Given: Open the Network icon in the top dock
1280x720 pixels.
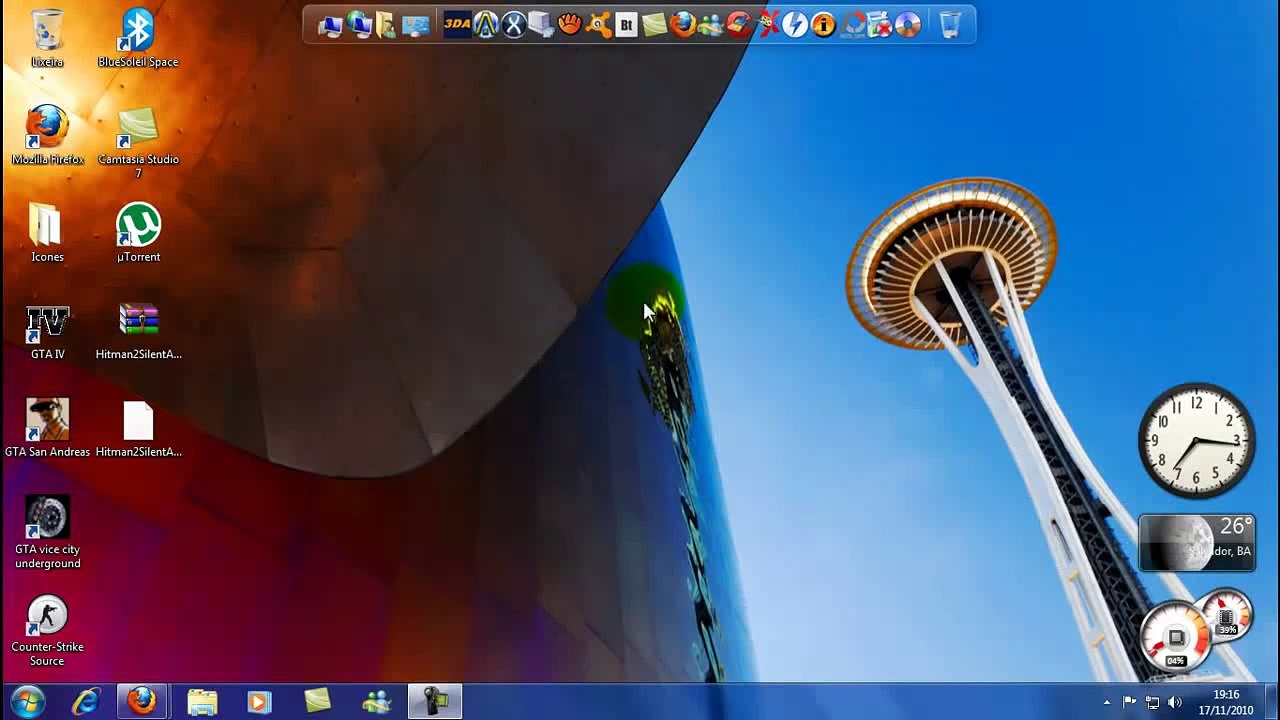Looking at the screenshot, I should (x=358, y=24).
